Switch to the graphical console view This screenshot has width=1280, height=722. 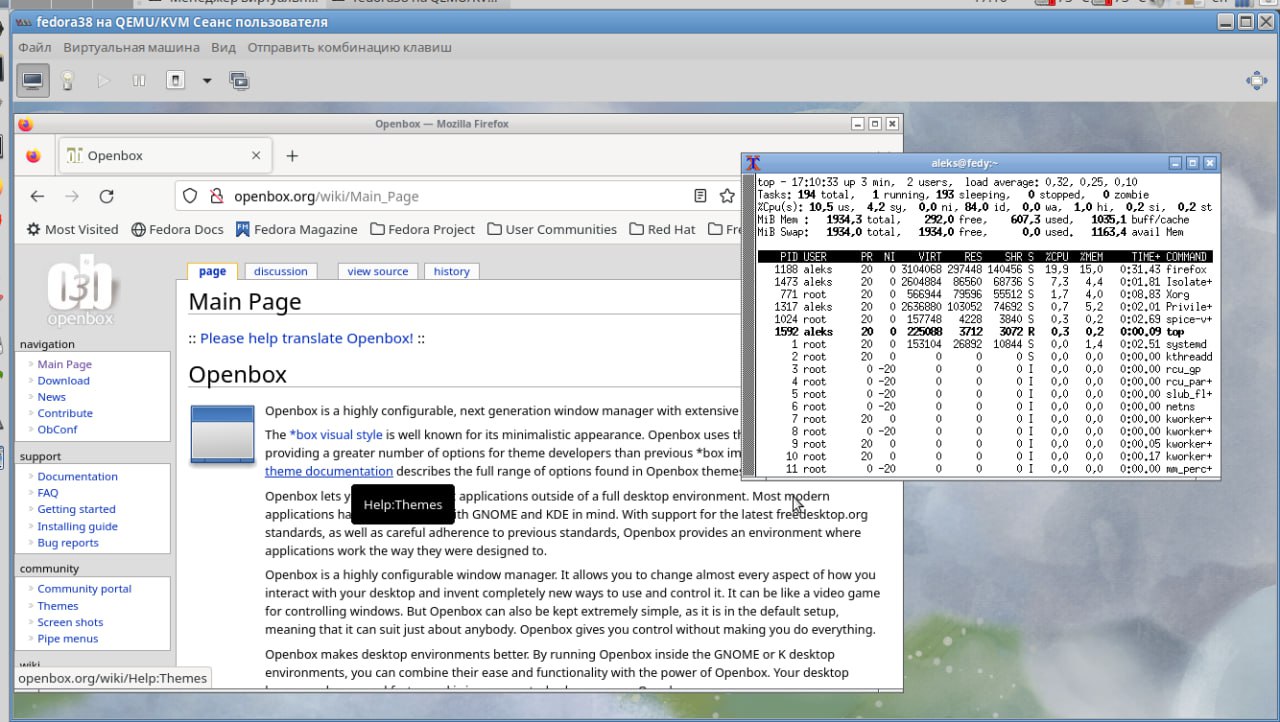tap(33, 81)
